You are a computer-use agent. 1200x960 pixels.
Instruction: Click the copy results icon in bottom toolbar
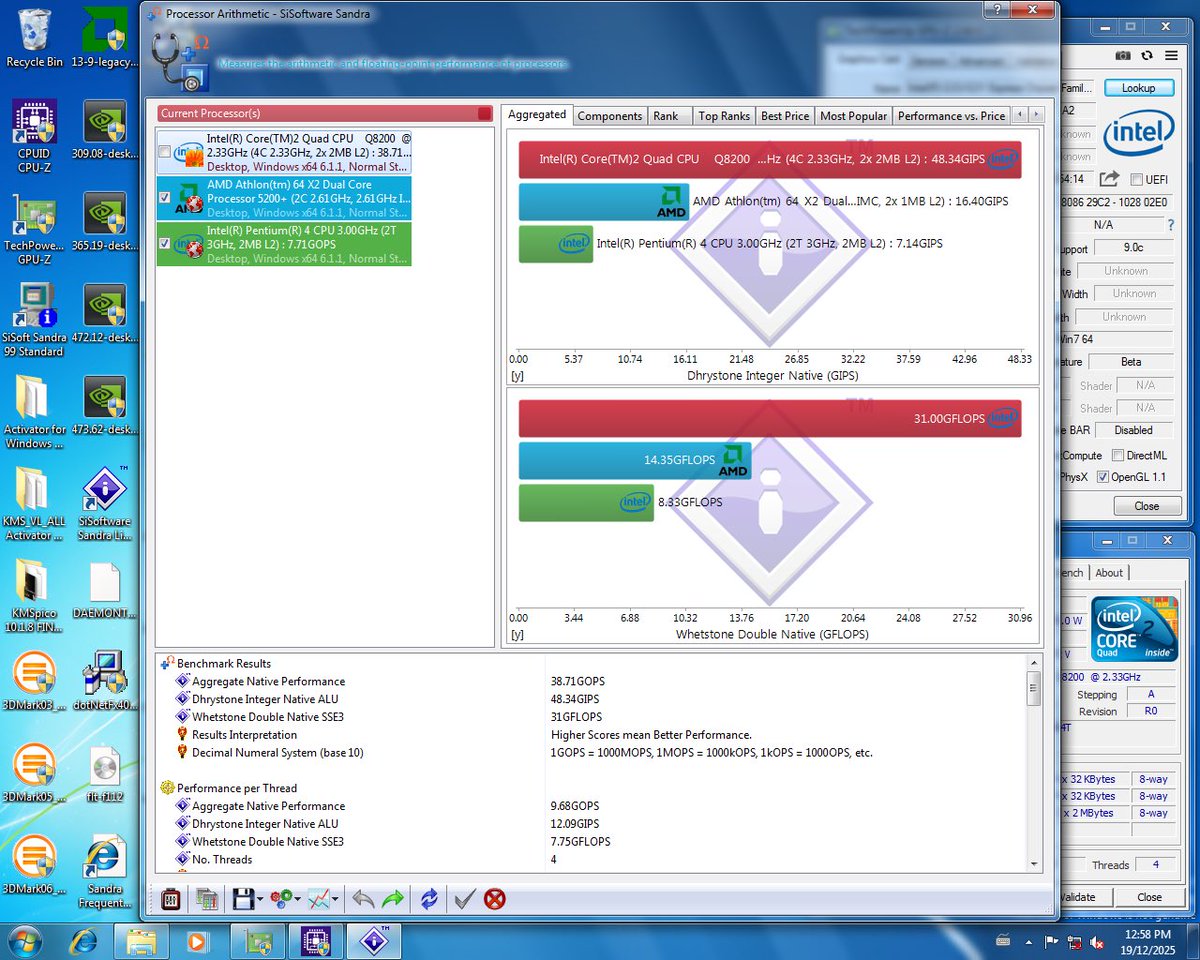point(207,899)
